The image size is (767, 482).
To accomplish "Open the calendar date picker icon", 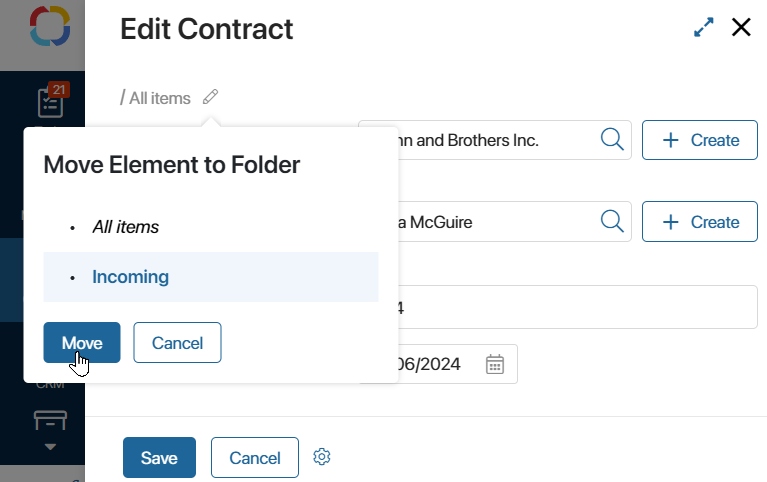I will (495, 364).
